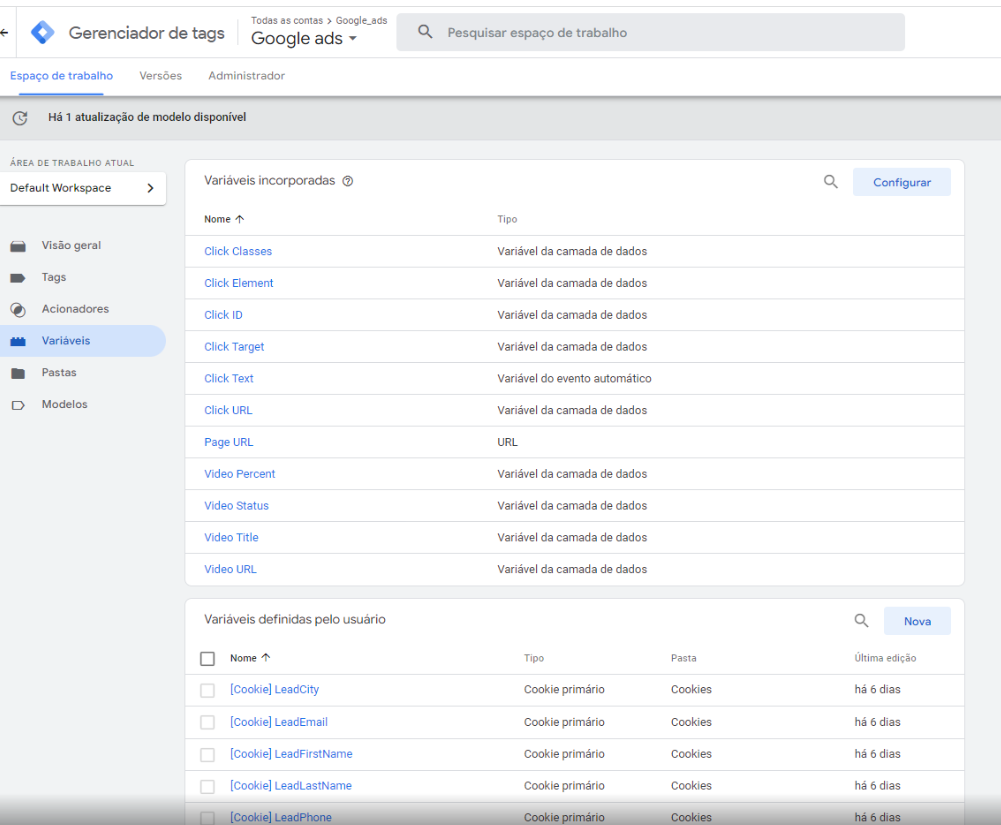Open the Video Title variable
The image size is (1001, 825).
pos(231,537)
